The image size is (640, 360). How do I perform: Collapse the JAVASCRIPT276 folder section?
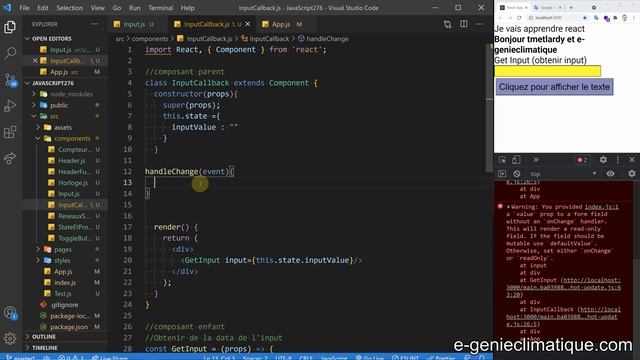click(53, 83)
